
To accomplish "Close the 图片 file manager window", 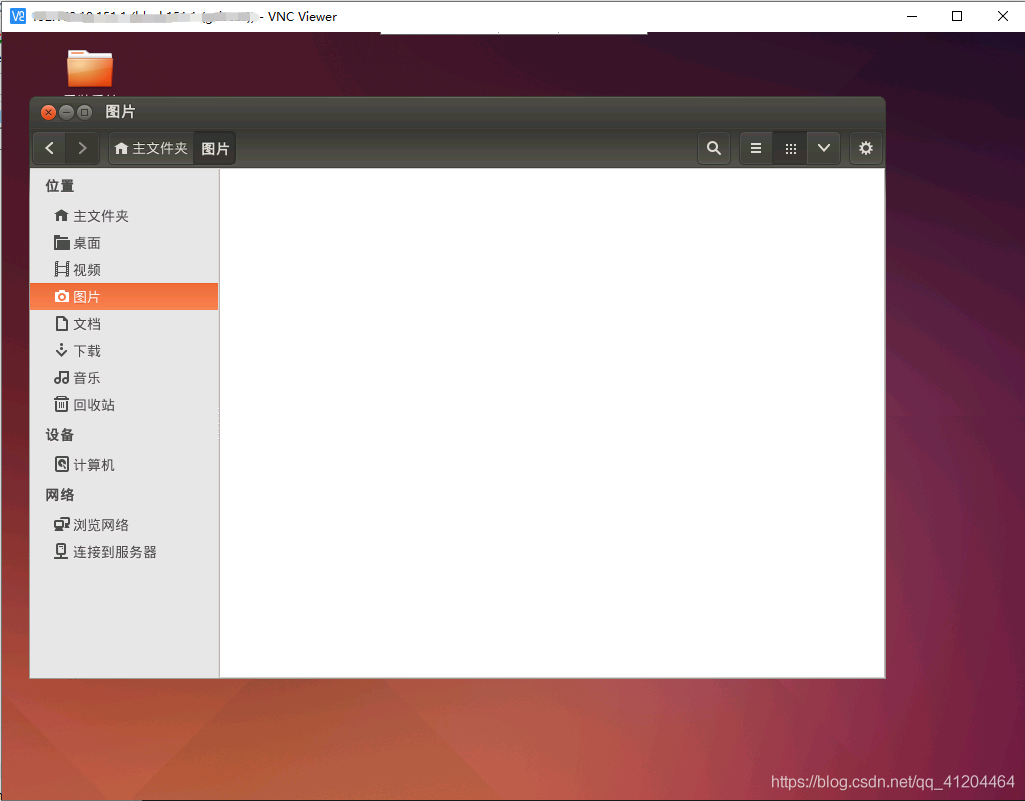I will click(48, 112).
